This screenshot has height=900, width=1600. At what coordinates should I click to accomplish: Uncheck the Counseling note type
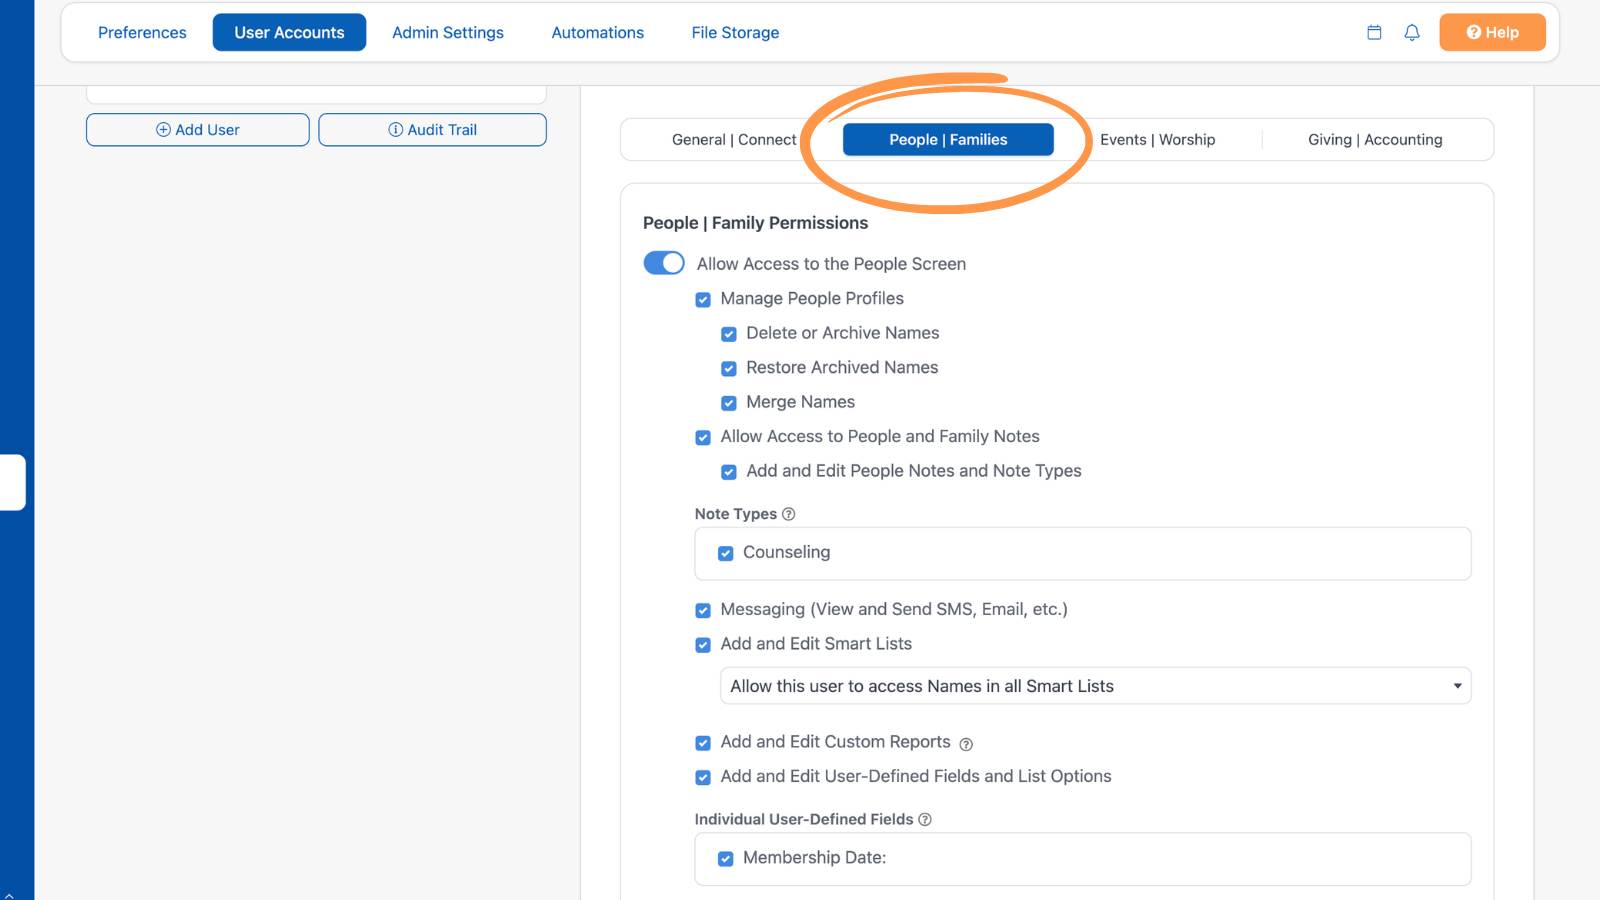point(726,553)
